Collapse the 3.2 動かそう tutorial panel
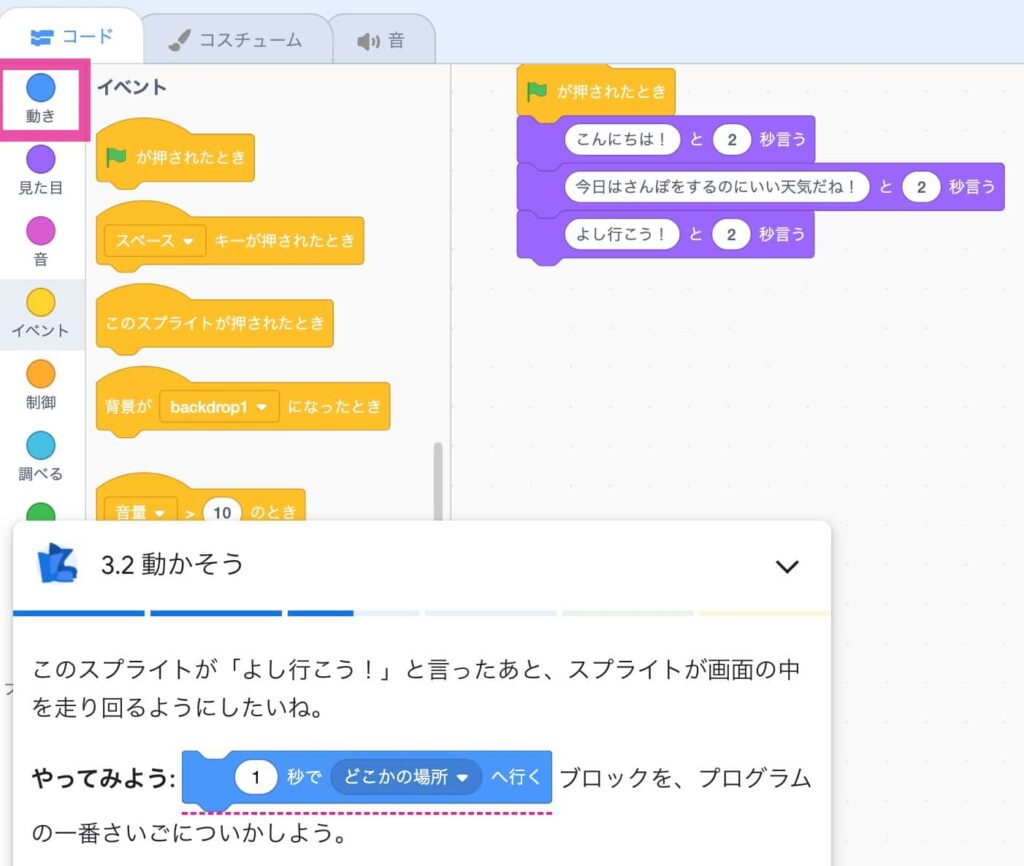 coord(787,565)
